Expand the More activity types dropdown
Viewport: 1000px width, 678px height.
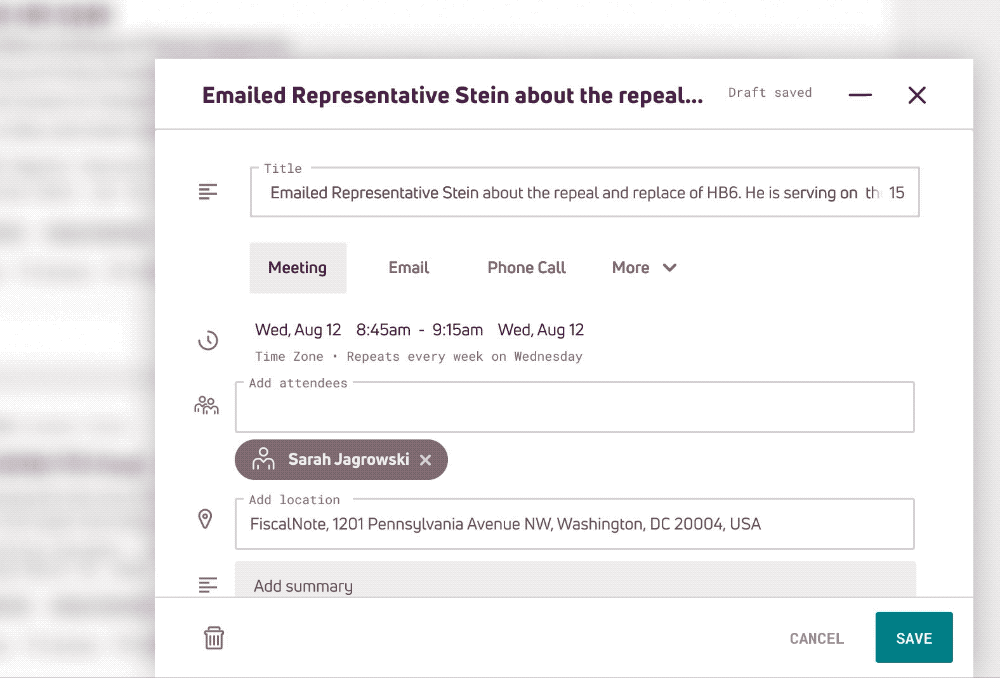click(x=644, y=268)
